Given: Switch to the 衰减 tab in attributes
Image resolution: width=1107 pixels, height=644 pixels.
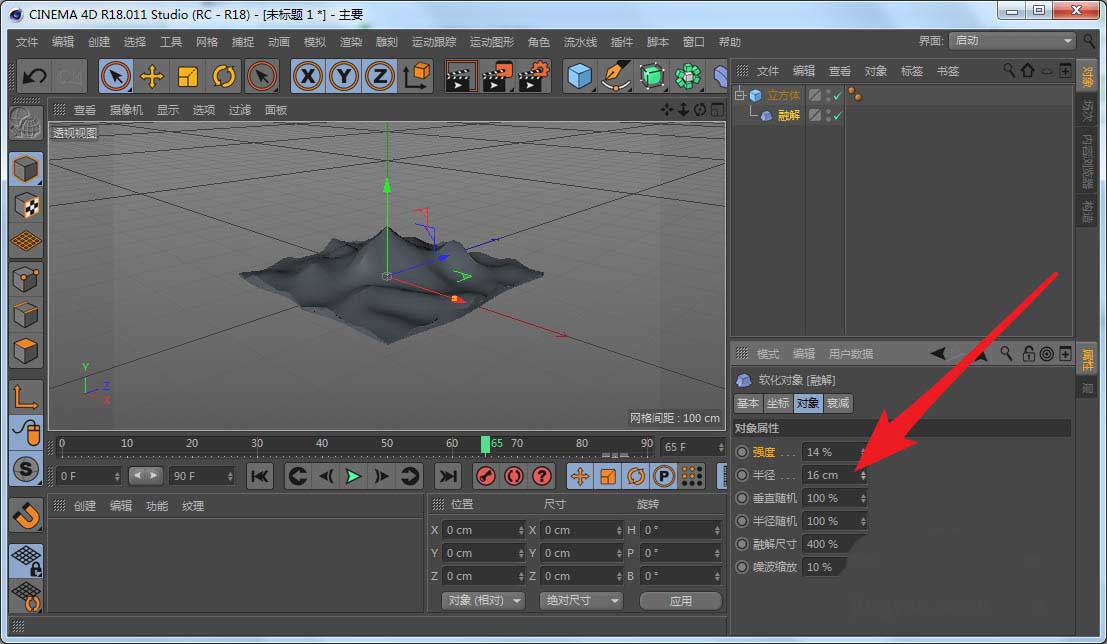Looking at the screenshot, I should tap(838, 403).
